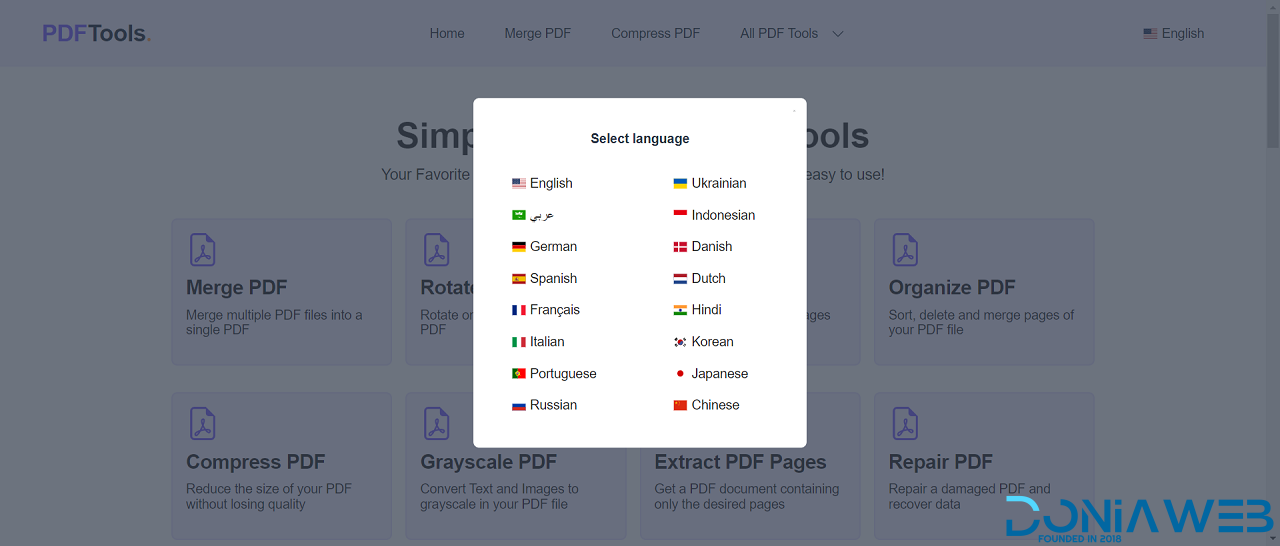The height and width of the screenshot is (546, 1280).
Task: Click the Portuguese flag icon
Action: 519,374
